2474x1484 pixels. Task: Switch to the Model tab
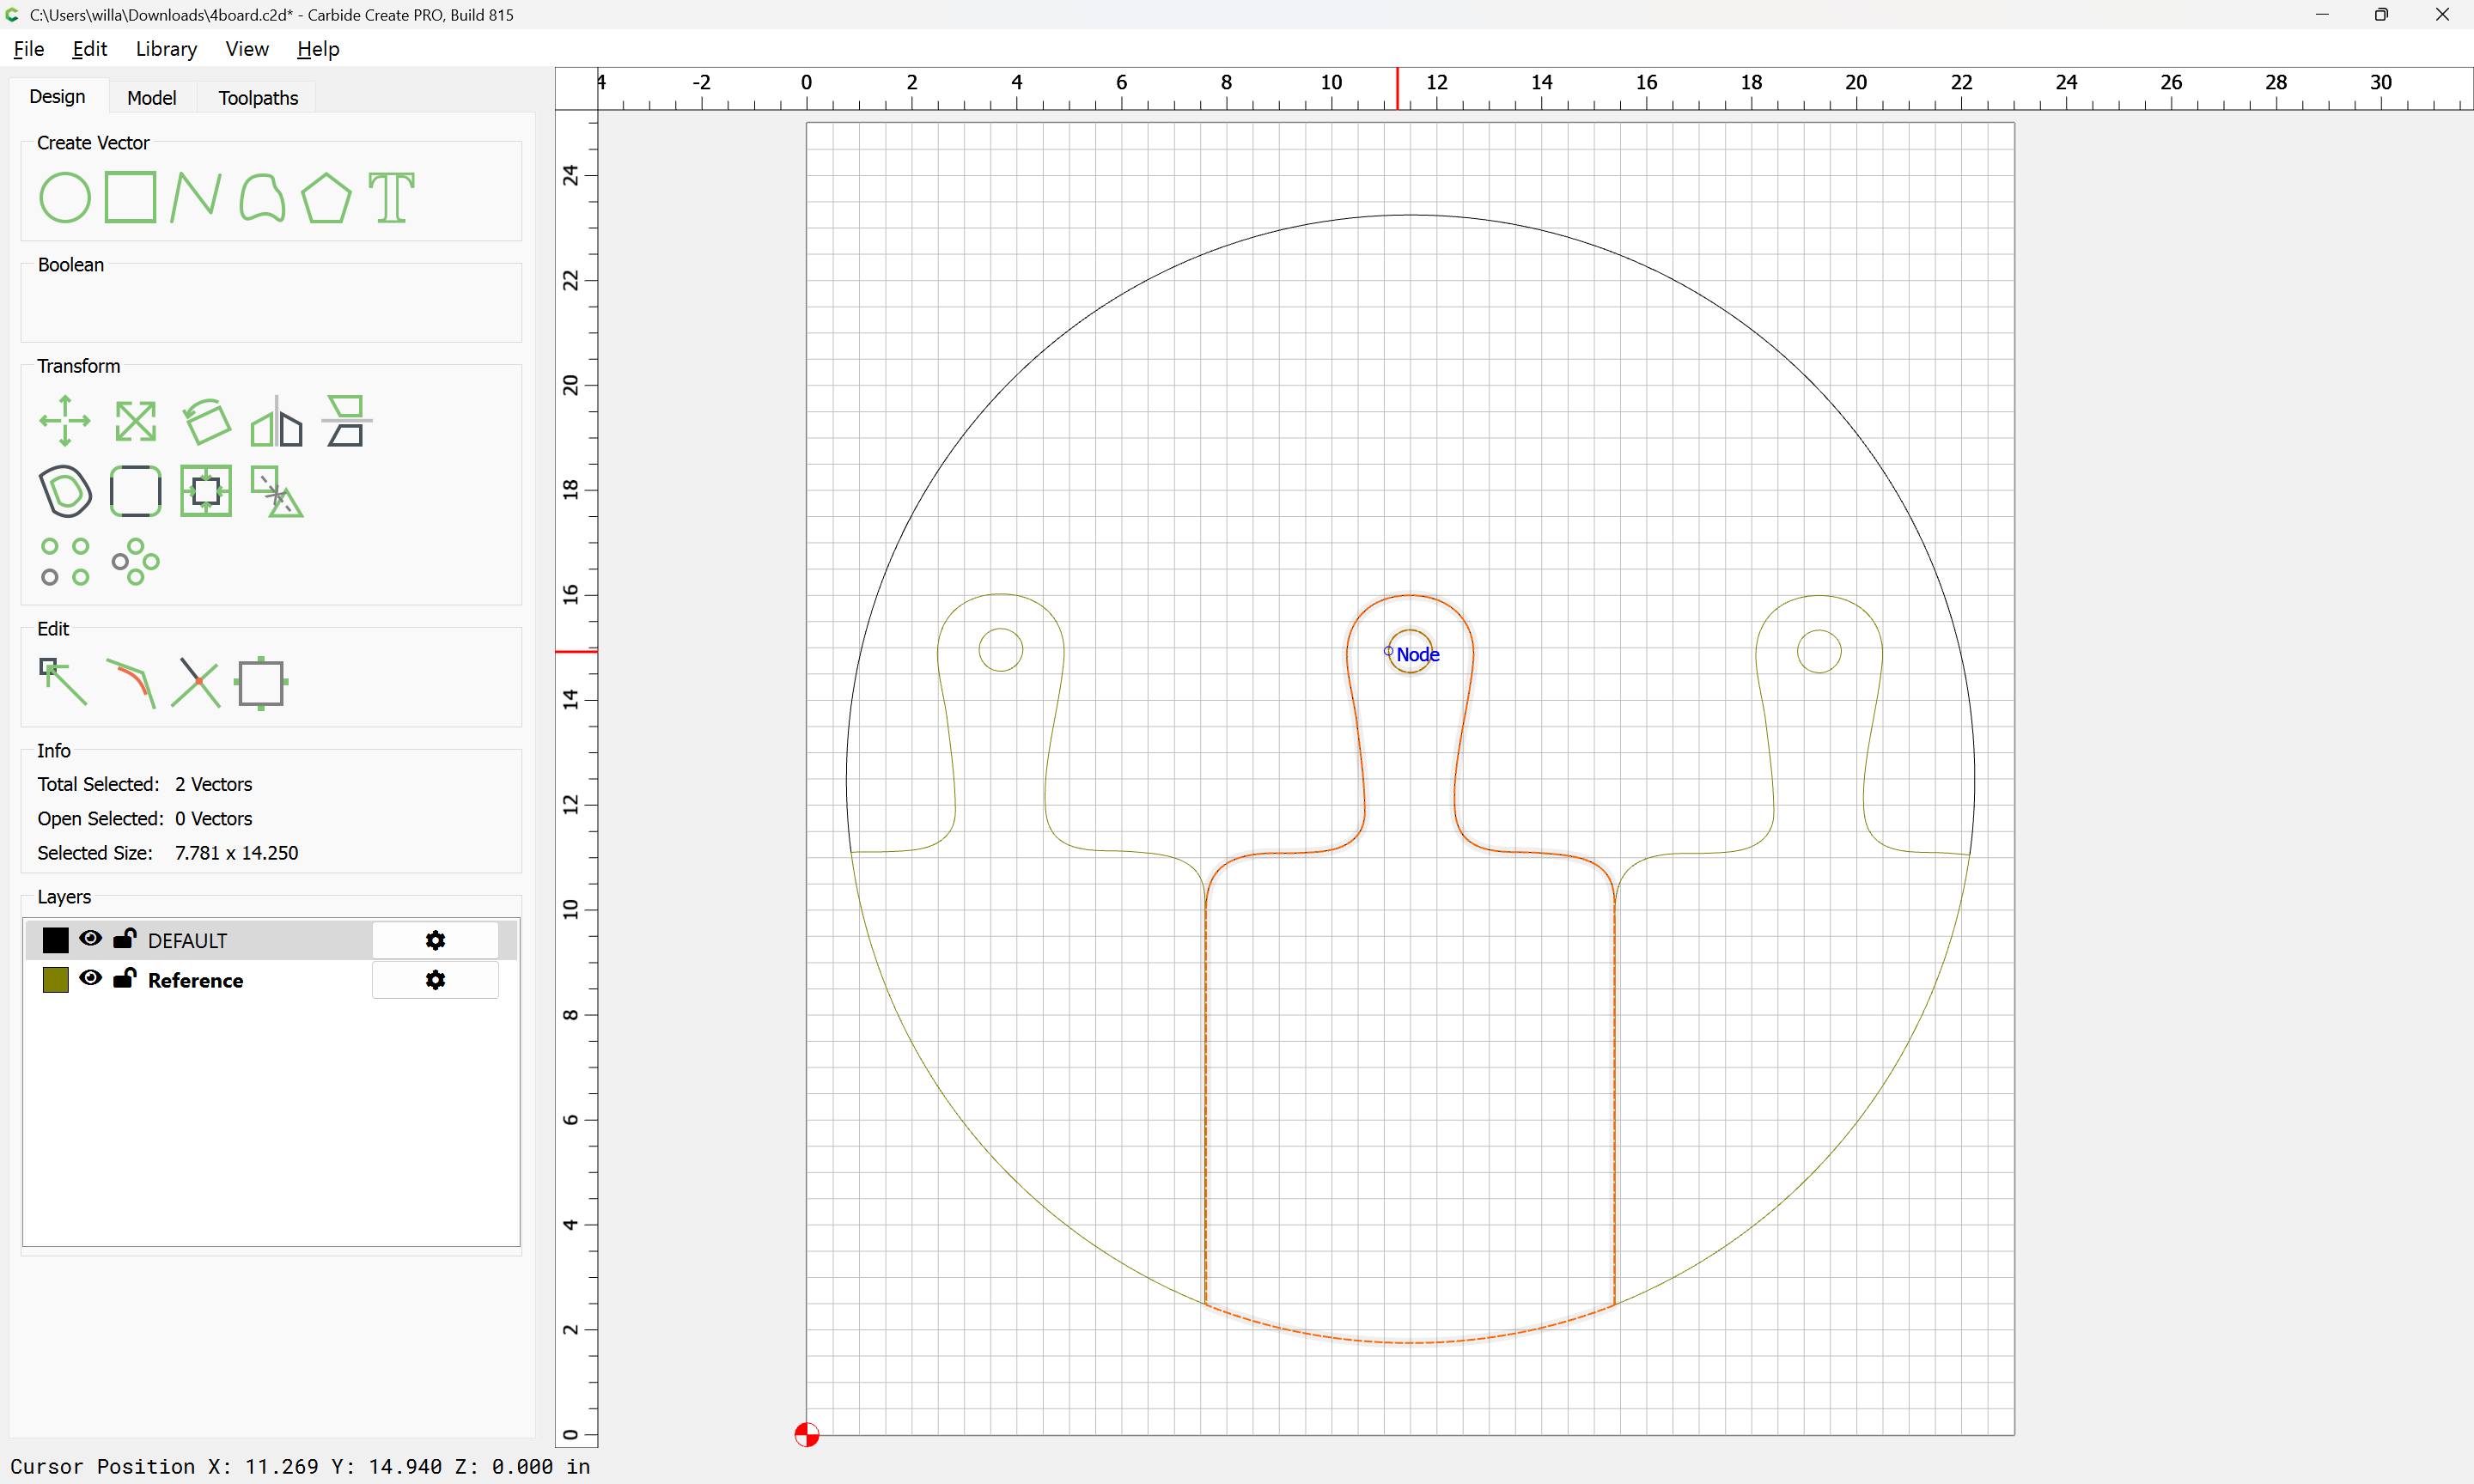click(x=152, y=98)
